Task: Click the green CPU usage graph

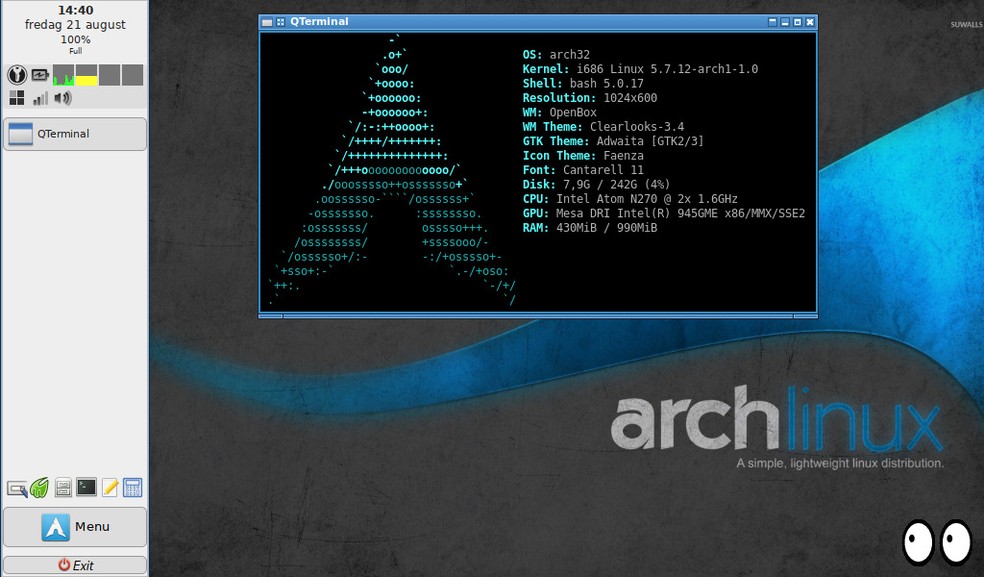Action: click(63, 75)
